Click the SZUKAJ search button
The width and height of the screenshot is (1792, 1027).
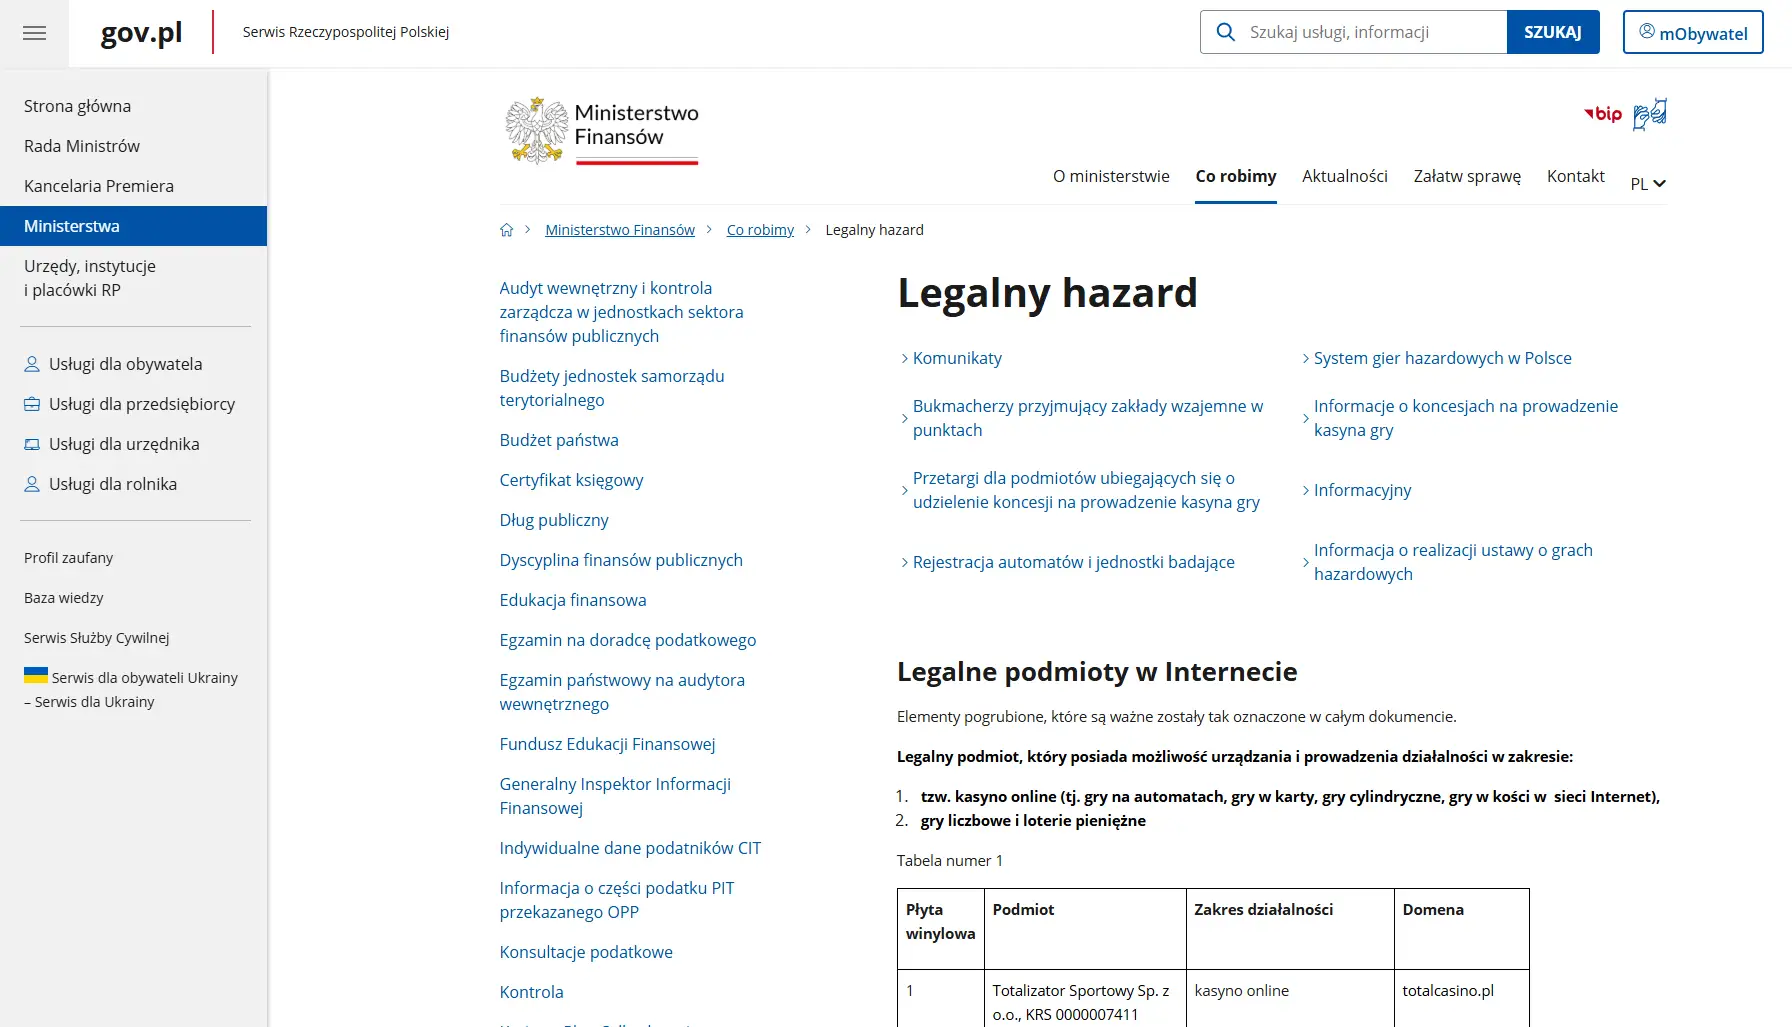(1553, 32)
